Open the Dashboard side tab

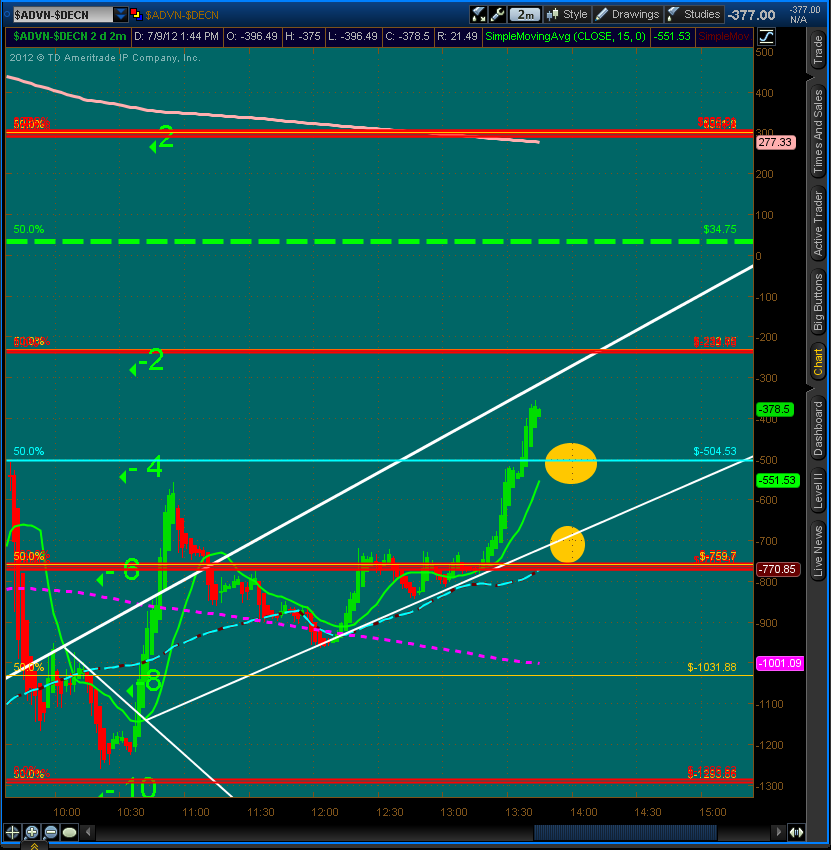pos(817,429)
